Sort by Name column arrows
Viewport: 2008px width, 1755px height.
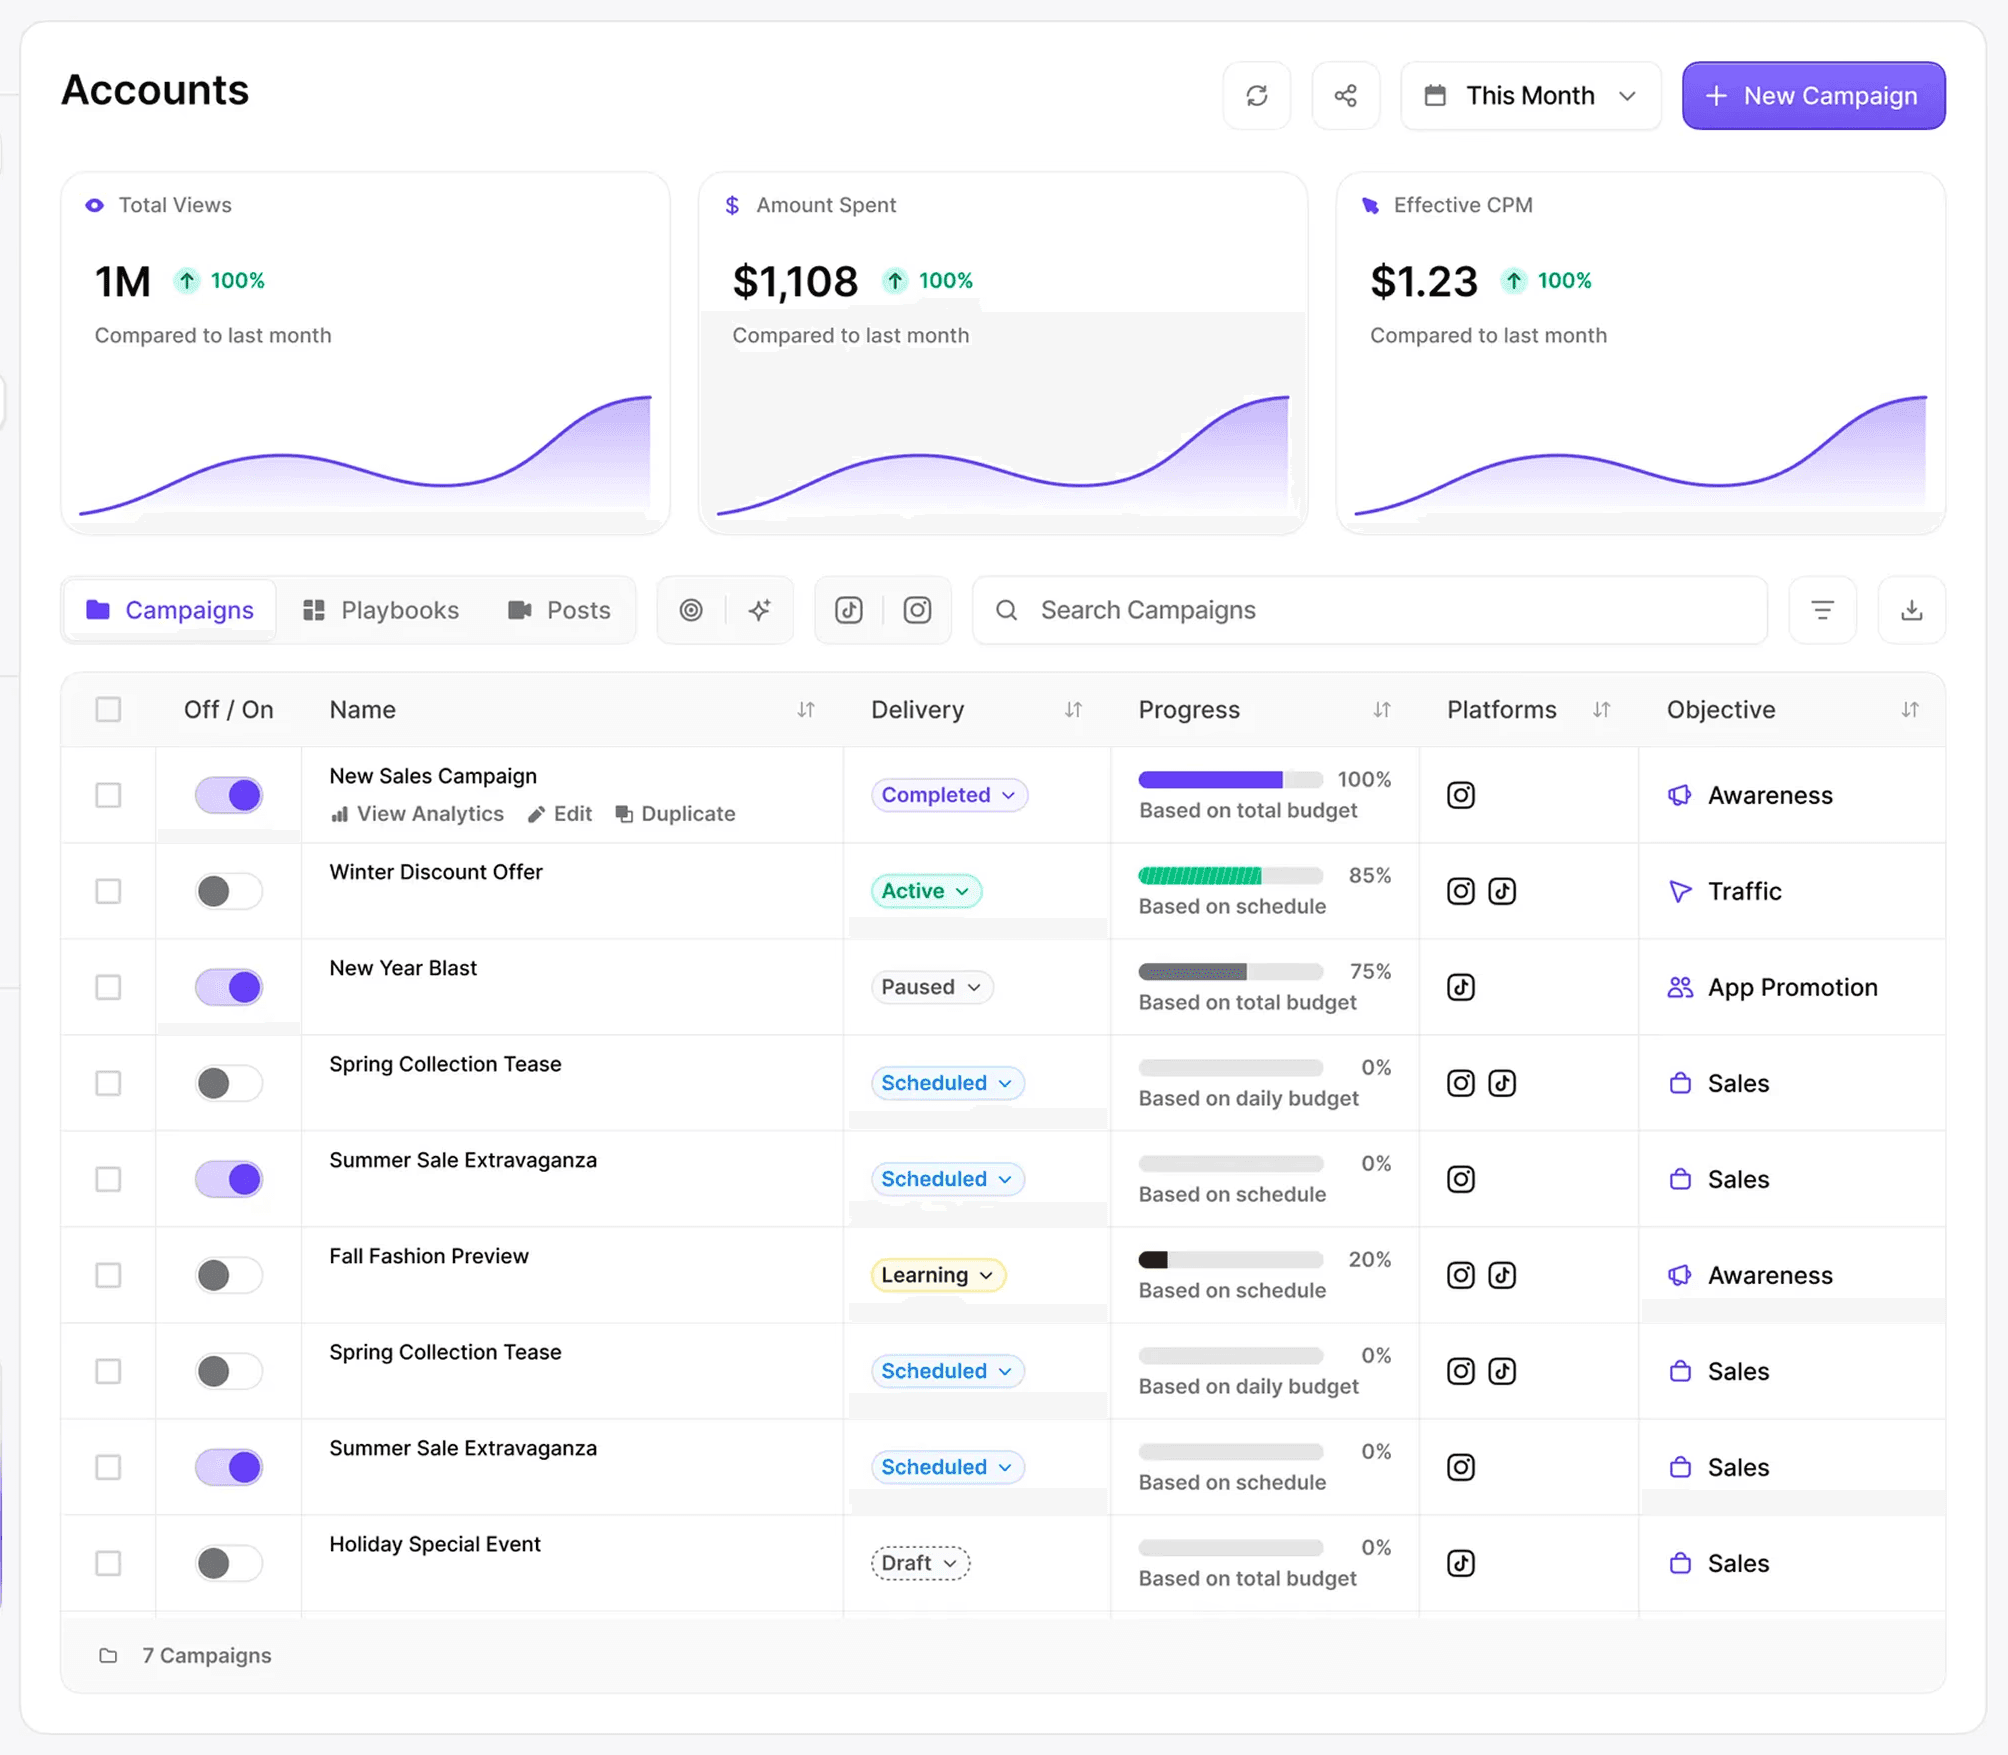coord(806,710)
